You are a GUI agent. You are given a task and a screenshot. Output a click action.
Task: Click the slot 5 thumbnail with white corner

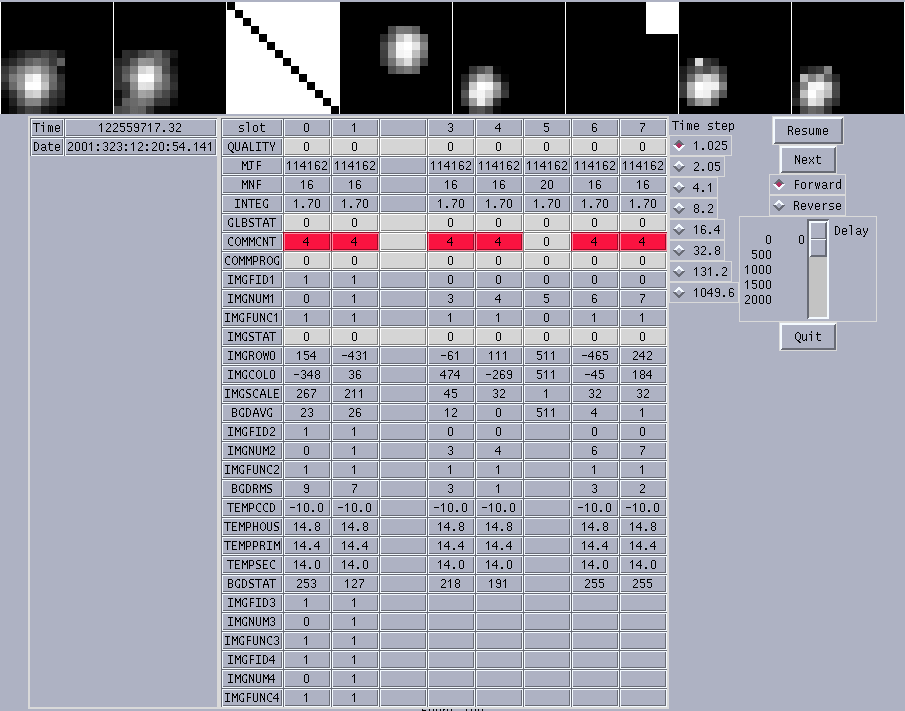(622, 58)
